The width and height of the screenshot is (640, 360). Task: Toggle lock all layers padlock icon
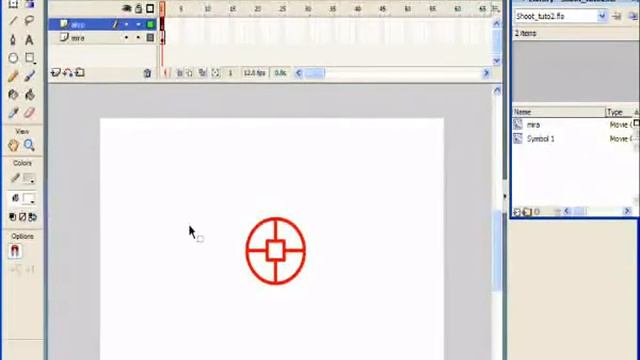(139, 8)
